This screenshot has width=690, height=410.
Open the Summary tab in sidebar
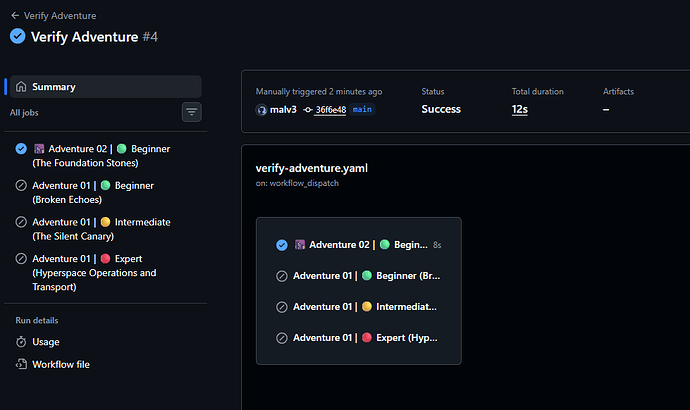coord(106,87)
